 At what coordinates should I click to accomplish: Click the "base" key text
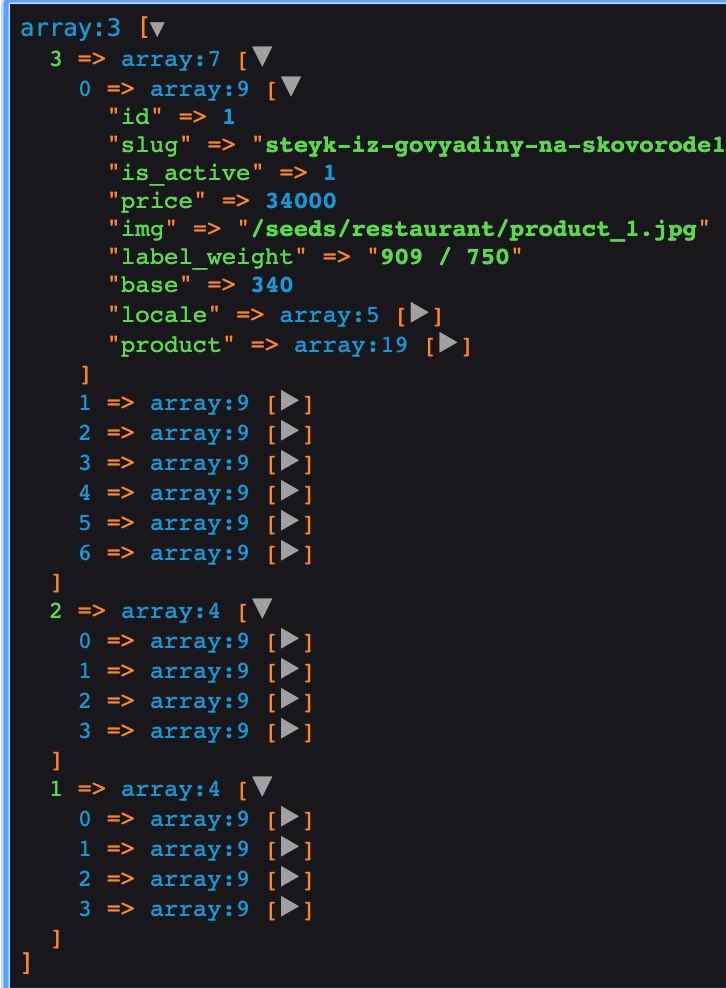tap(149, 285)
